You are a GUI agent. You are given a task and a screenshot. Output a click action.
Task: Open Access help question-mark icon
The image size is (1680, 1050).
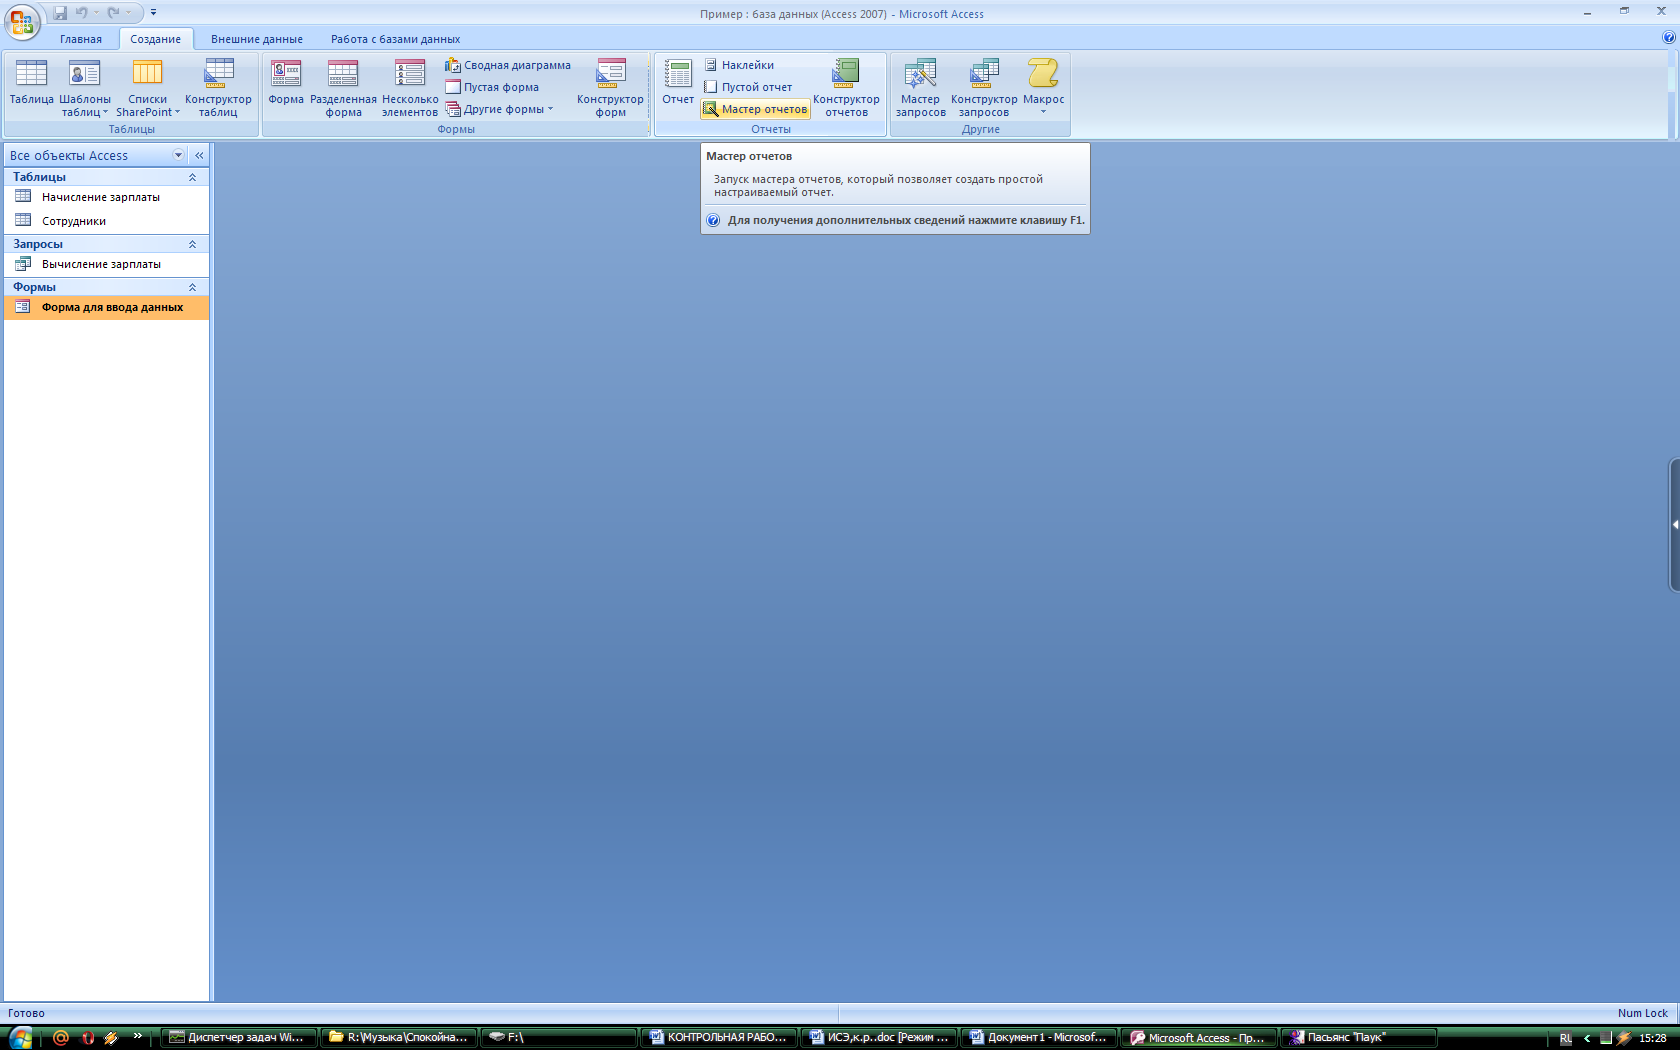tap(1668, 38)
